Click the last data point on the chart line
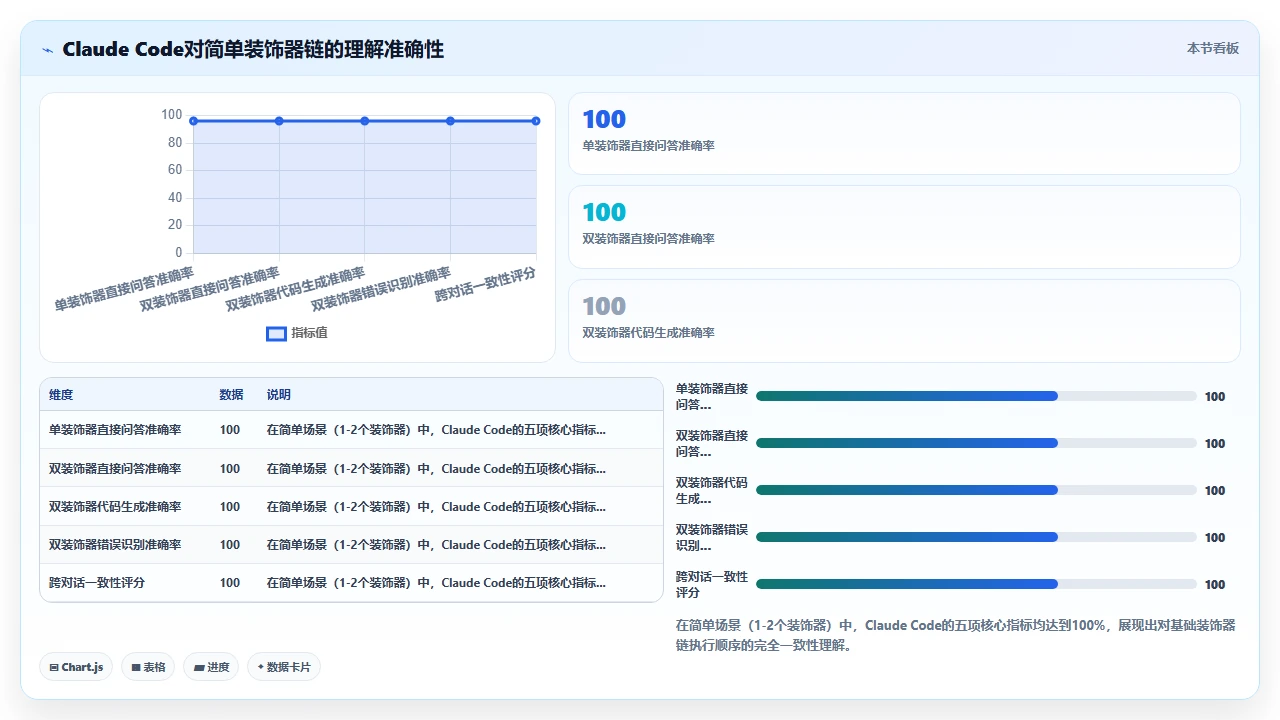 click(536, 121)
